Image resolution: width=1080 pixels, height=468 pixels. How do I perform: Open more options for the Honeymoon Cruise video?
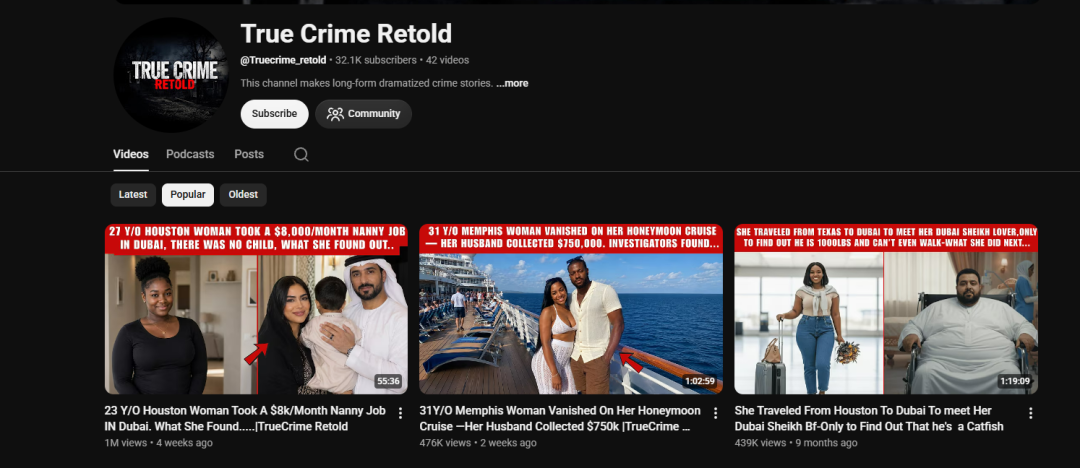715,413
